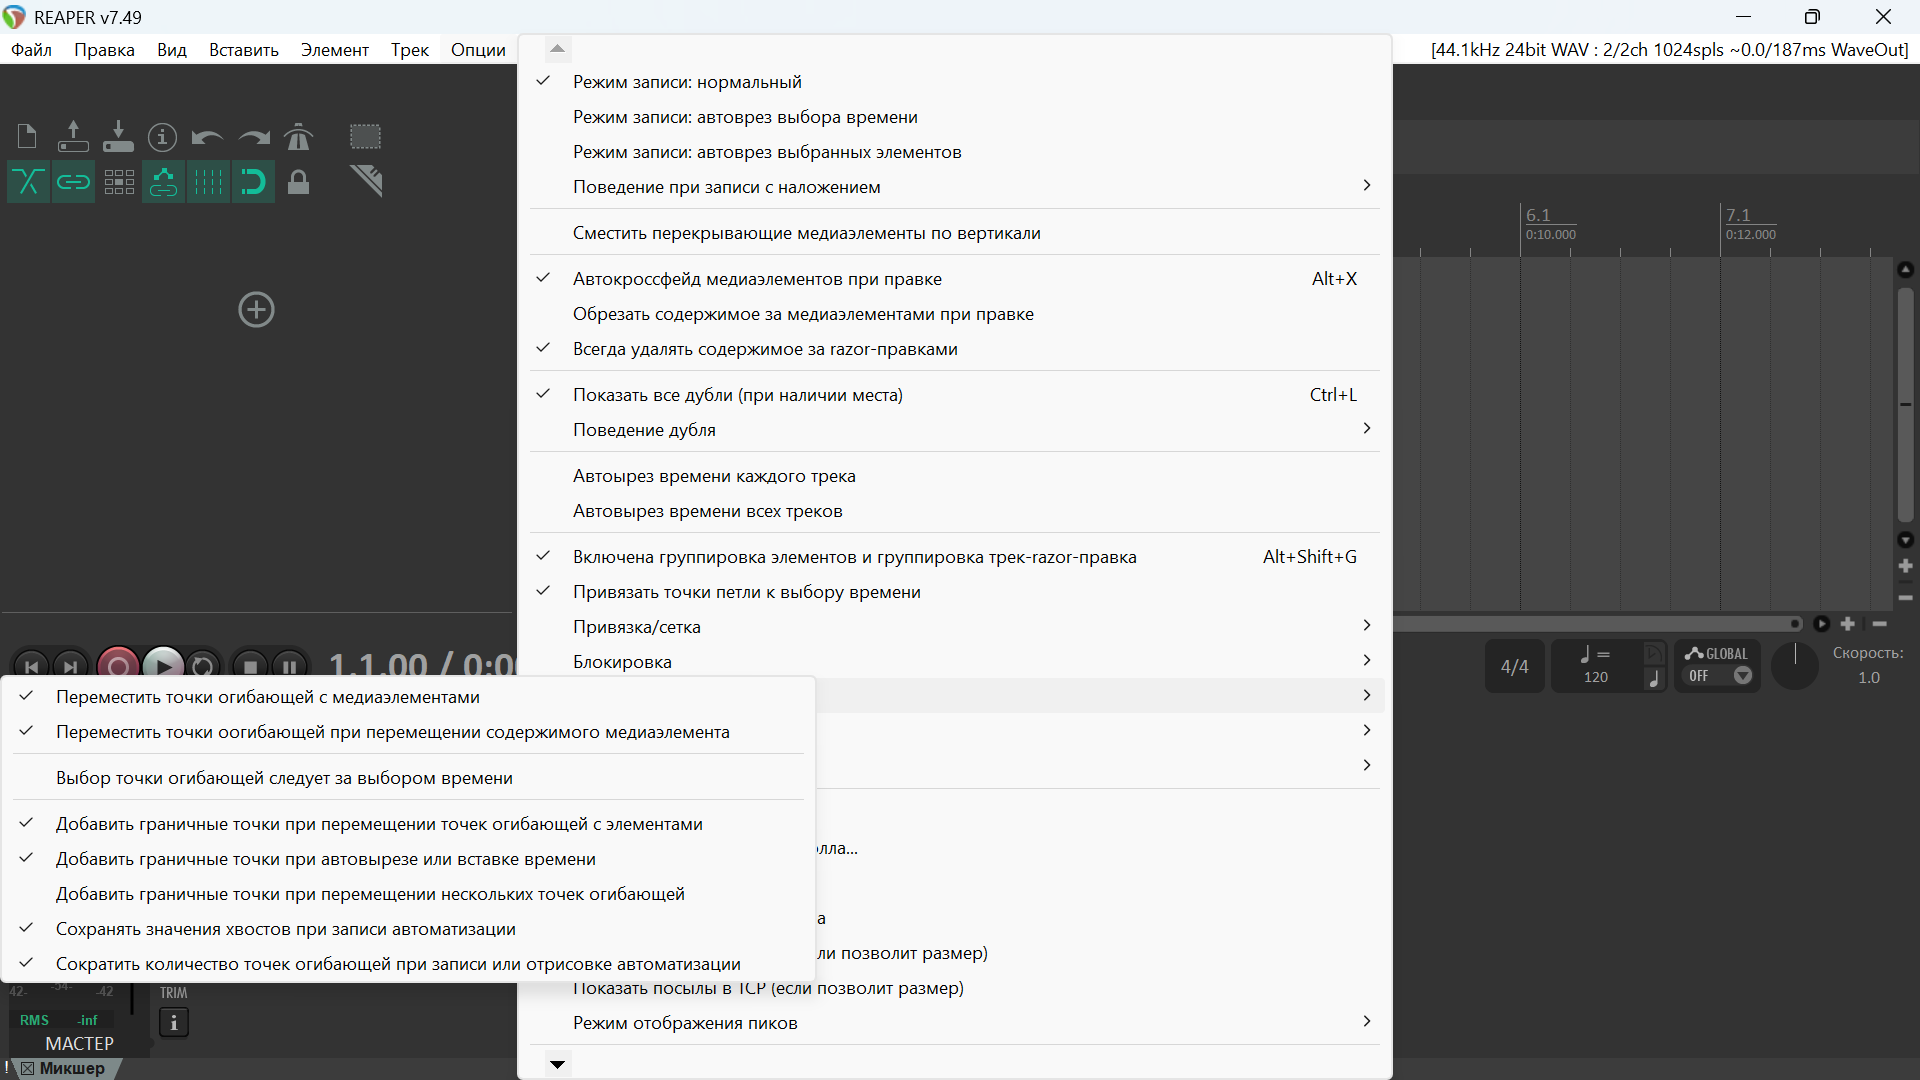Image resolution: width=1920 pixels, height=1080 pixels.
Task: Toggle the Metronome icon
Action: [x=298, y=136]
